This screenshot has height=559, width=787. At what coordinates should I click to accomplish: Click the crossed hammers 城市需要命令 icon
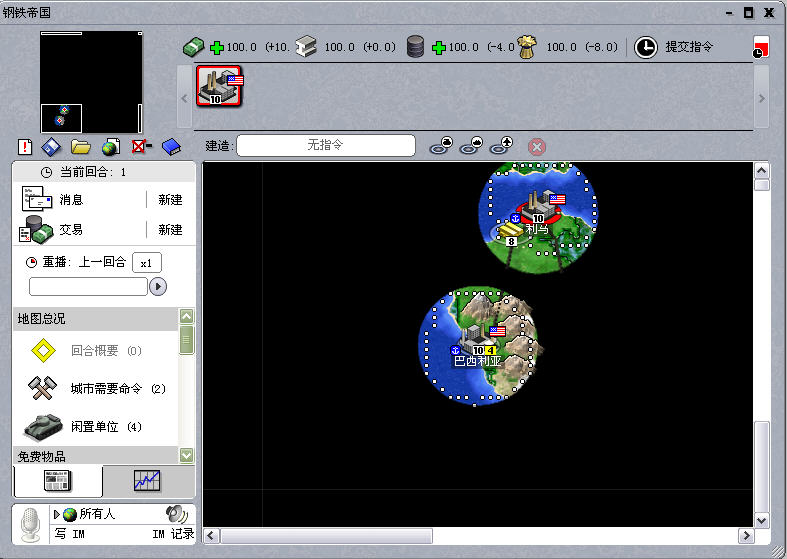tap(43, 388)
